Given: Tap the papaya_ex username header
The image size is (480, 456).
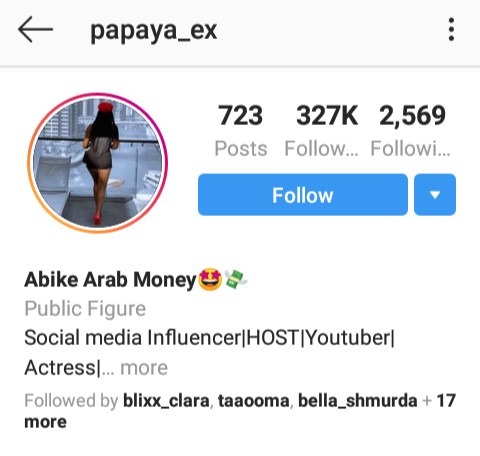Looking at the screenshot, I should click(x=154, y=31).
